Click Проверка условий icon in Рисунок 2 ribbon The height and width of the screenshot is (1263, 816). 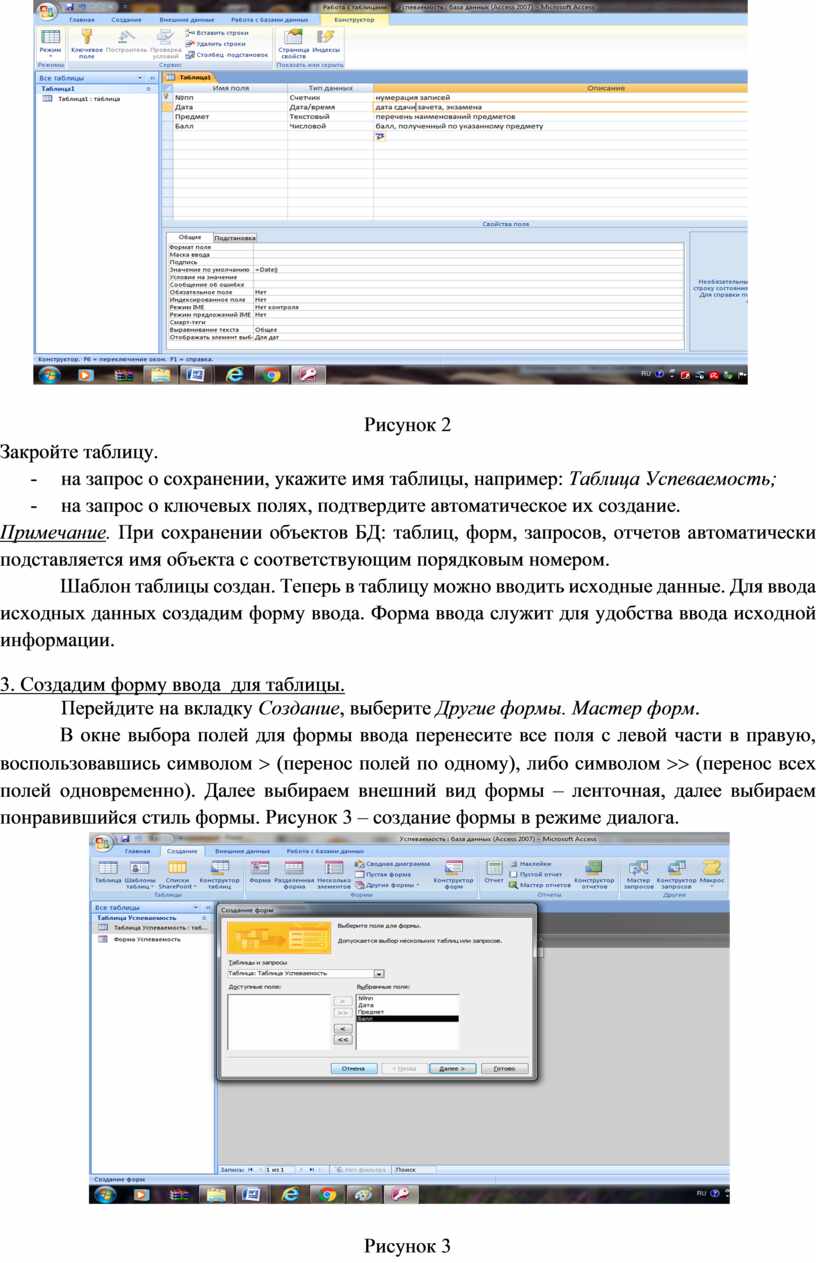(x=165, y=43)
